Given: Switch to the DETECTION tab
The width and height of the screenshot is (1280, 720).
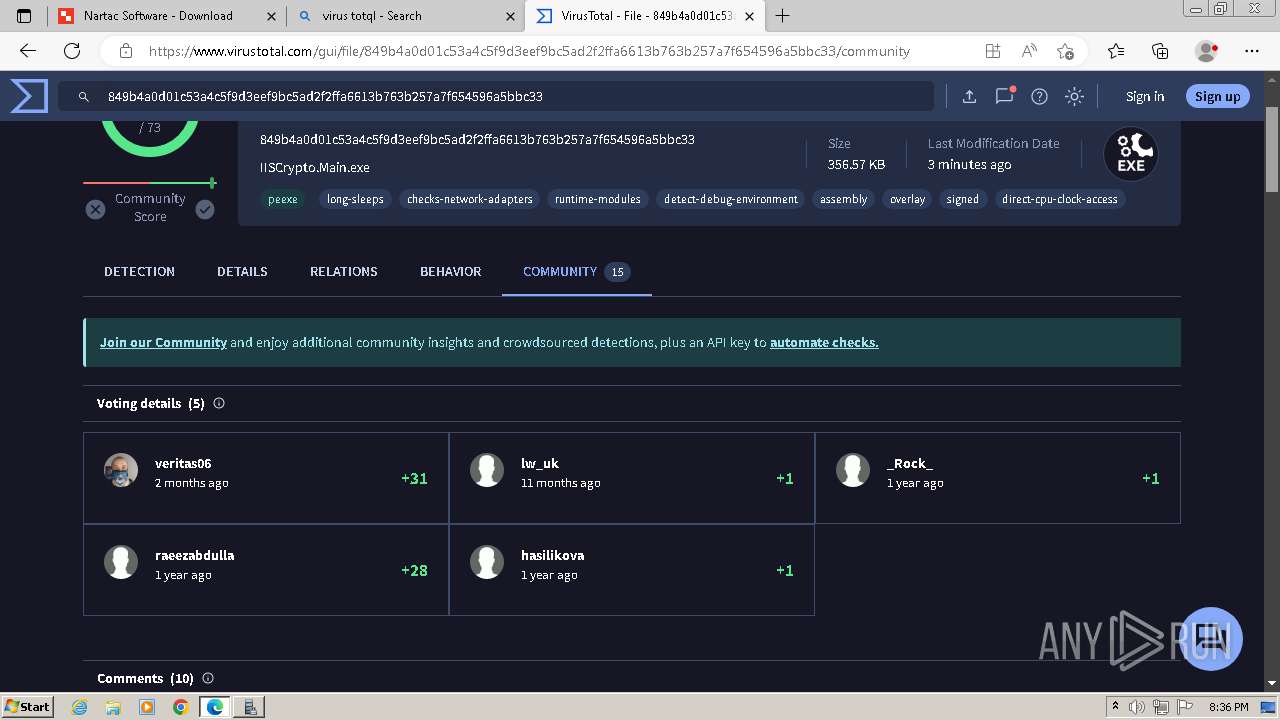Looking at the screenshot, I should 139,271.
